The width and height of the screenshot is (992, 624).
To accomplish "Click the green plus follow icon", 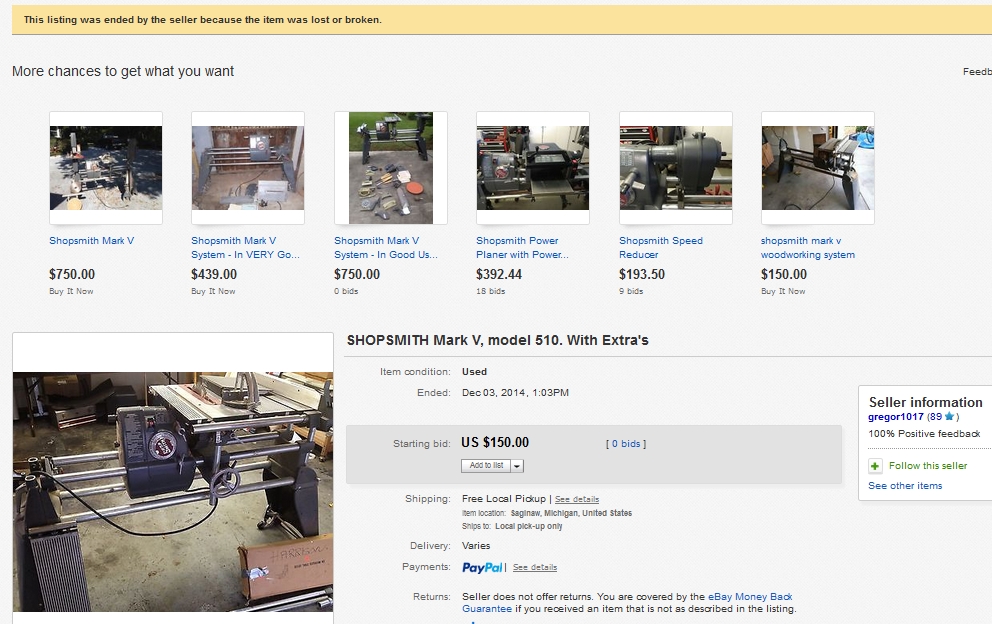I will (x=875, y=466).
